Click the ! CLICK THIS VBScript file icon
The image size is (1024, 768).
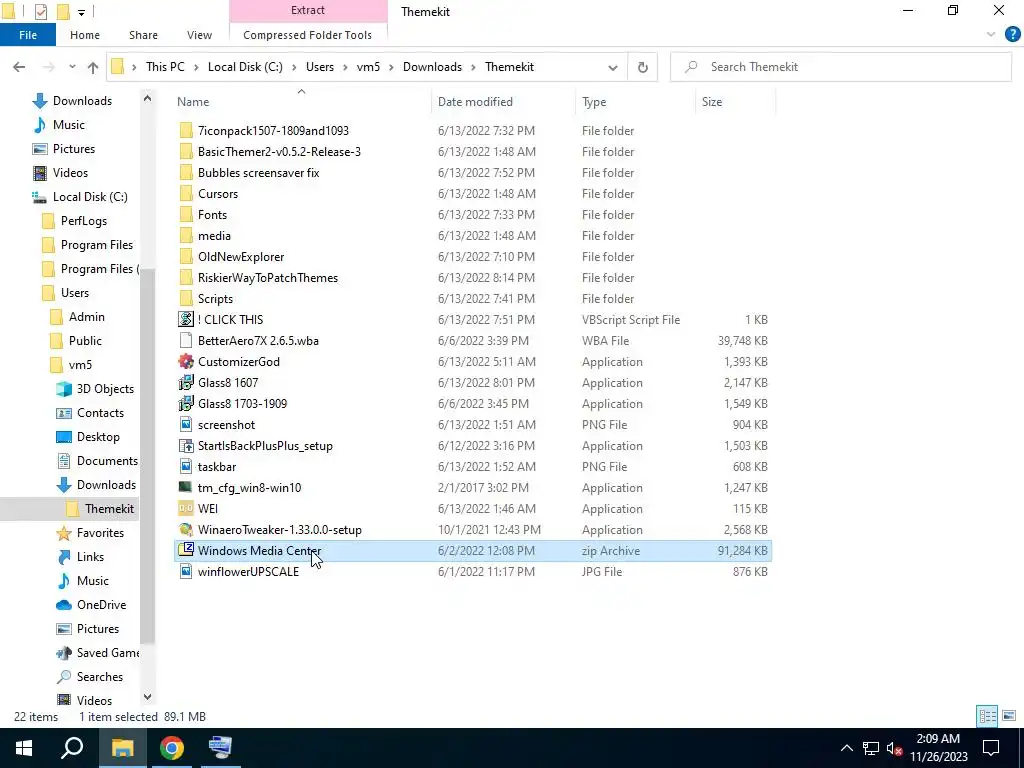(186, 319)
